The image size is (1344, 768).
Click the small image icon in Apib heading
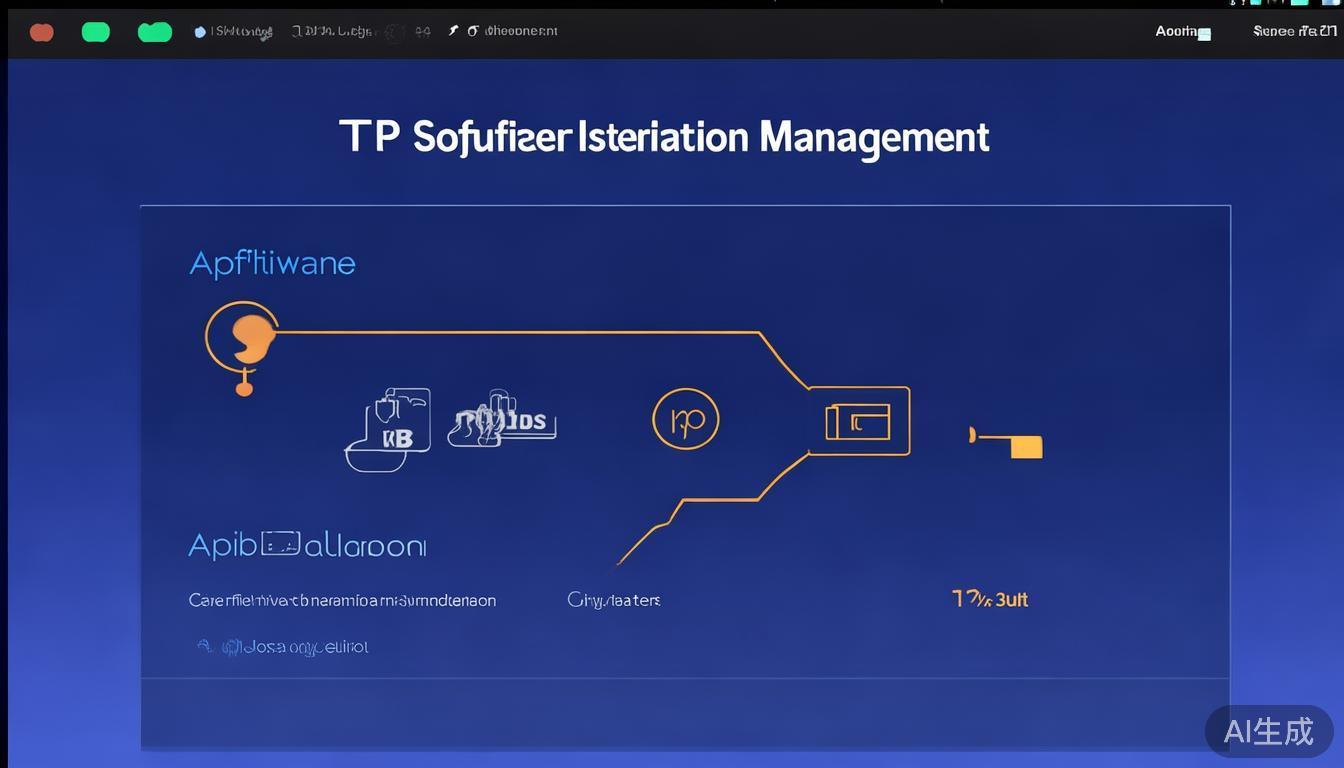280,544
